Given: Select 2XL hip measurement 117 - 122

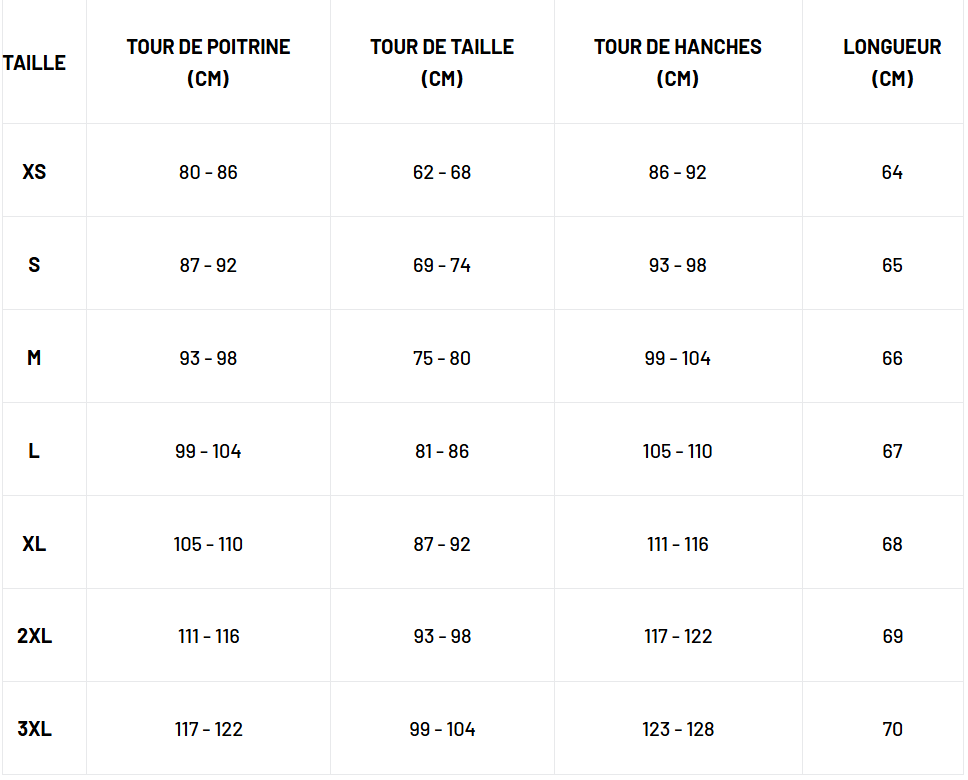Looking at the screenshot, I should (677, 636).
